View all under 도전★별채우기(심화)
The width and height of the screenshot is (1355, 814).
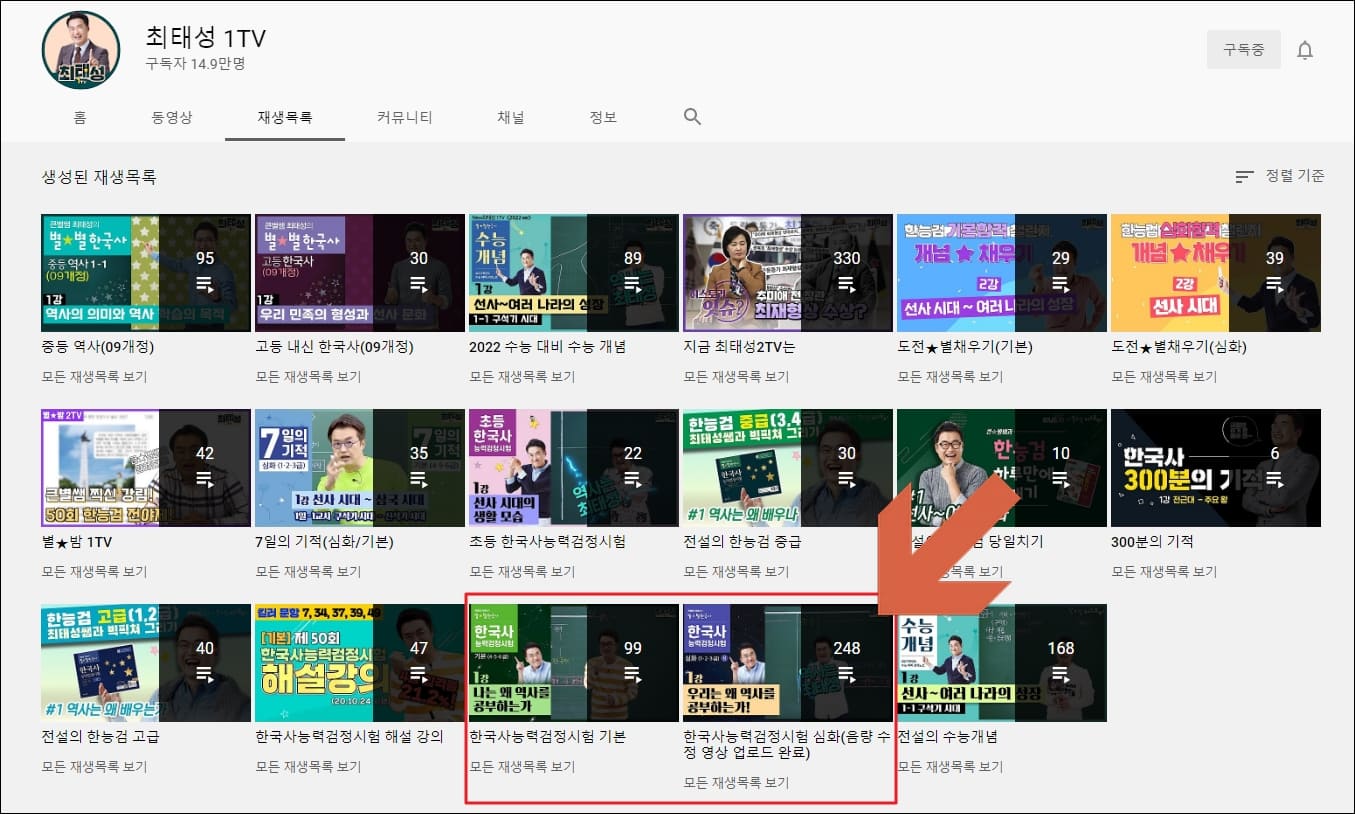(x=1164, y=377)
